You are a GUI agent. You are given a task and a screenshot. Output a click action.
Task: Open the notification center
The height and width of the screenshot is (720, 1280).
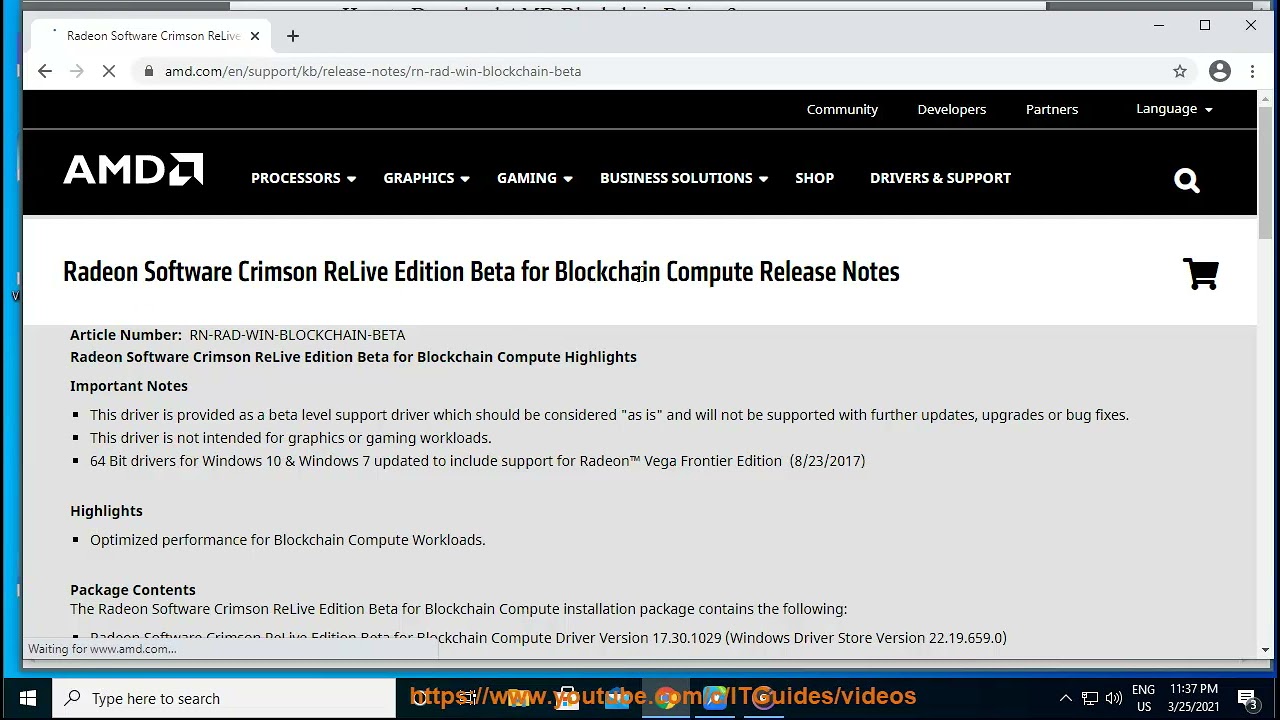point(1248,698)
